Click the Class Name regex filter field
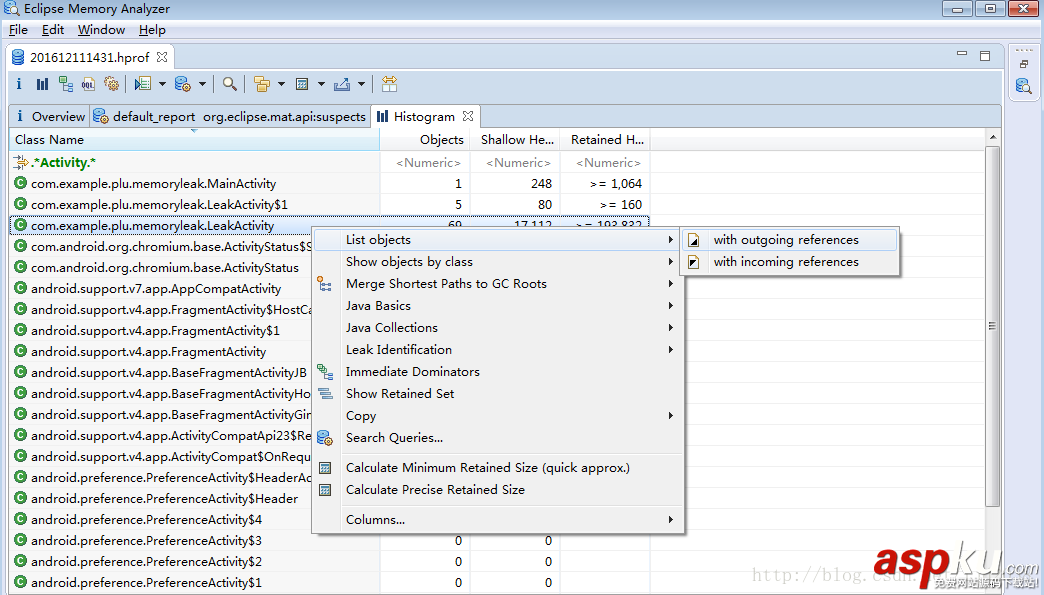Screen dimensions: 1044x595 tap(150, 162)
